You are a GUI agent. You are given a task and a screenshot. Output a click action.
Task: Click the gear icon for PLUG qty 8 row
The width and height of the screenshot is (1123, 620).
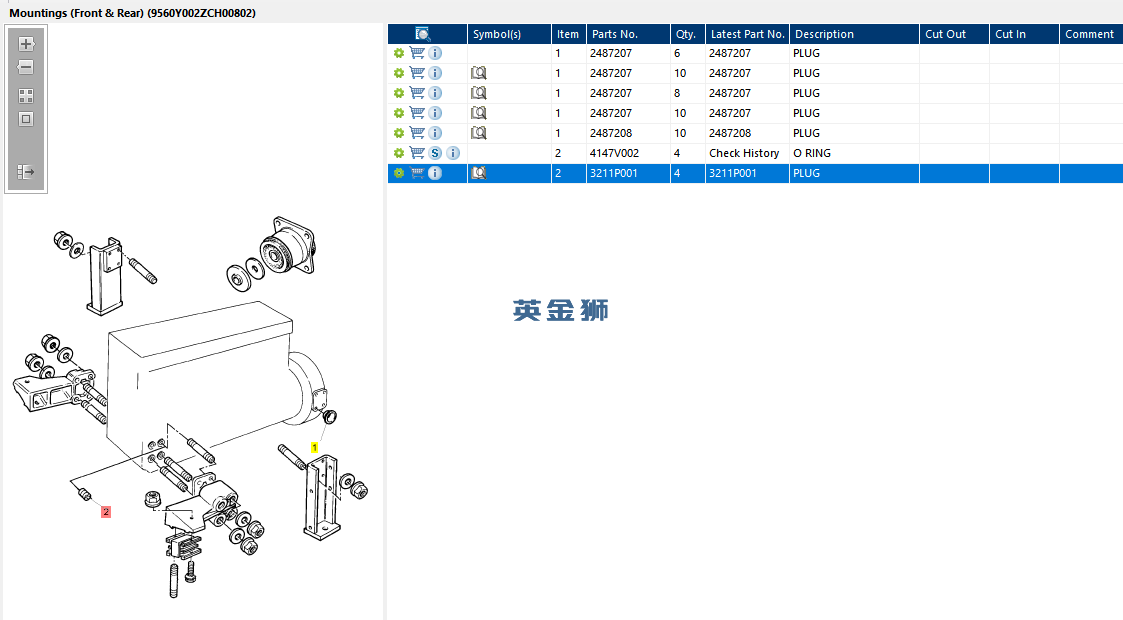tap(399, 93)
